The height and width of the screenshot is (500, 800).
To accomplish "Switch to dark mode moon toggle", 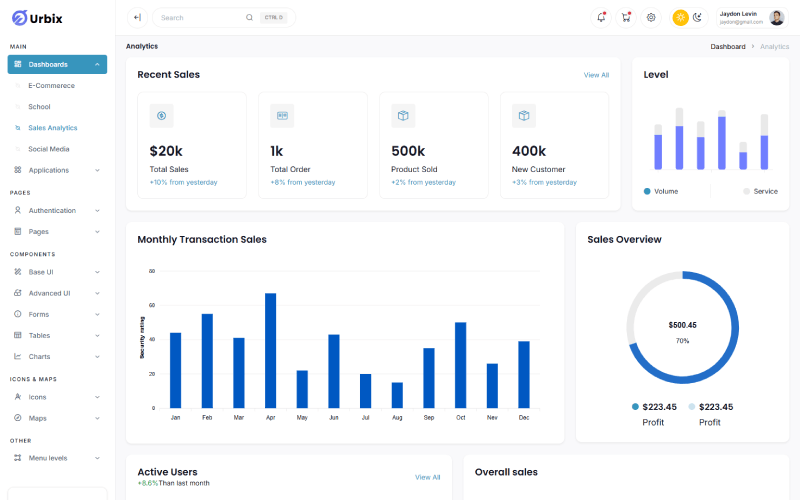I will click(698, 17).
